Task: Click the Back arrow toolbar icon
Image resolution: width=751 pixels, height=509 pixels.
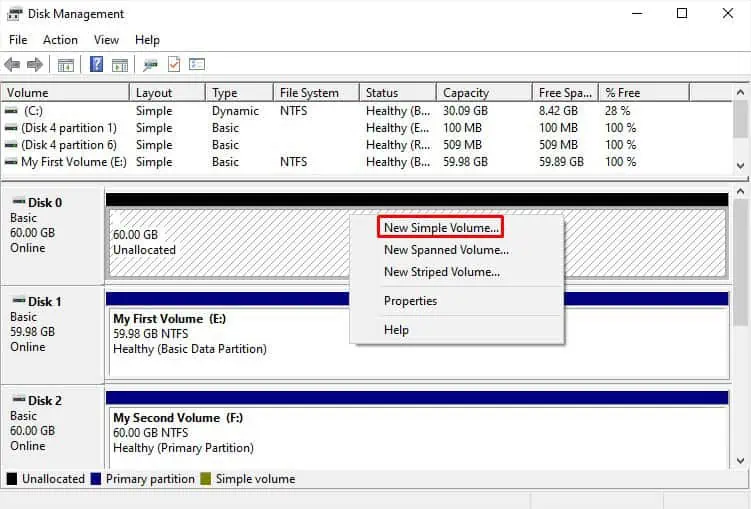Action: click(x=12, y=64)
